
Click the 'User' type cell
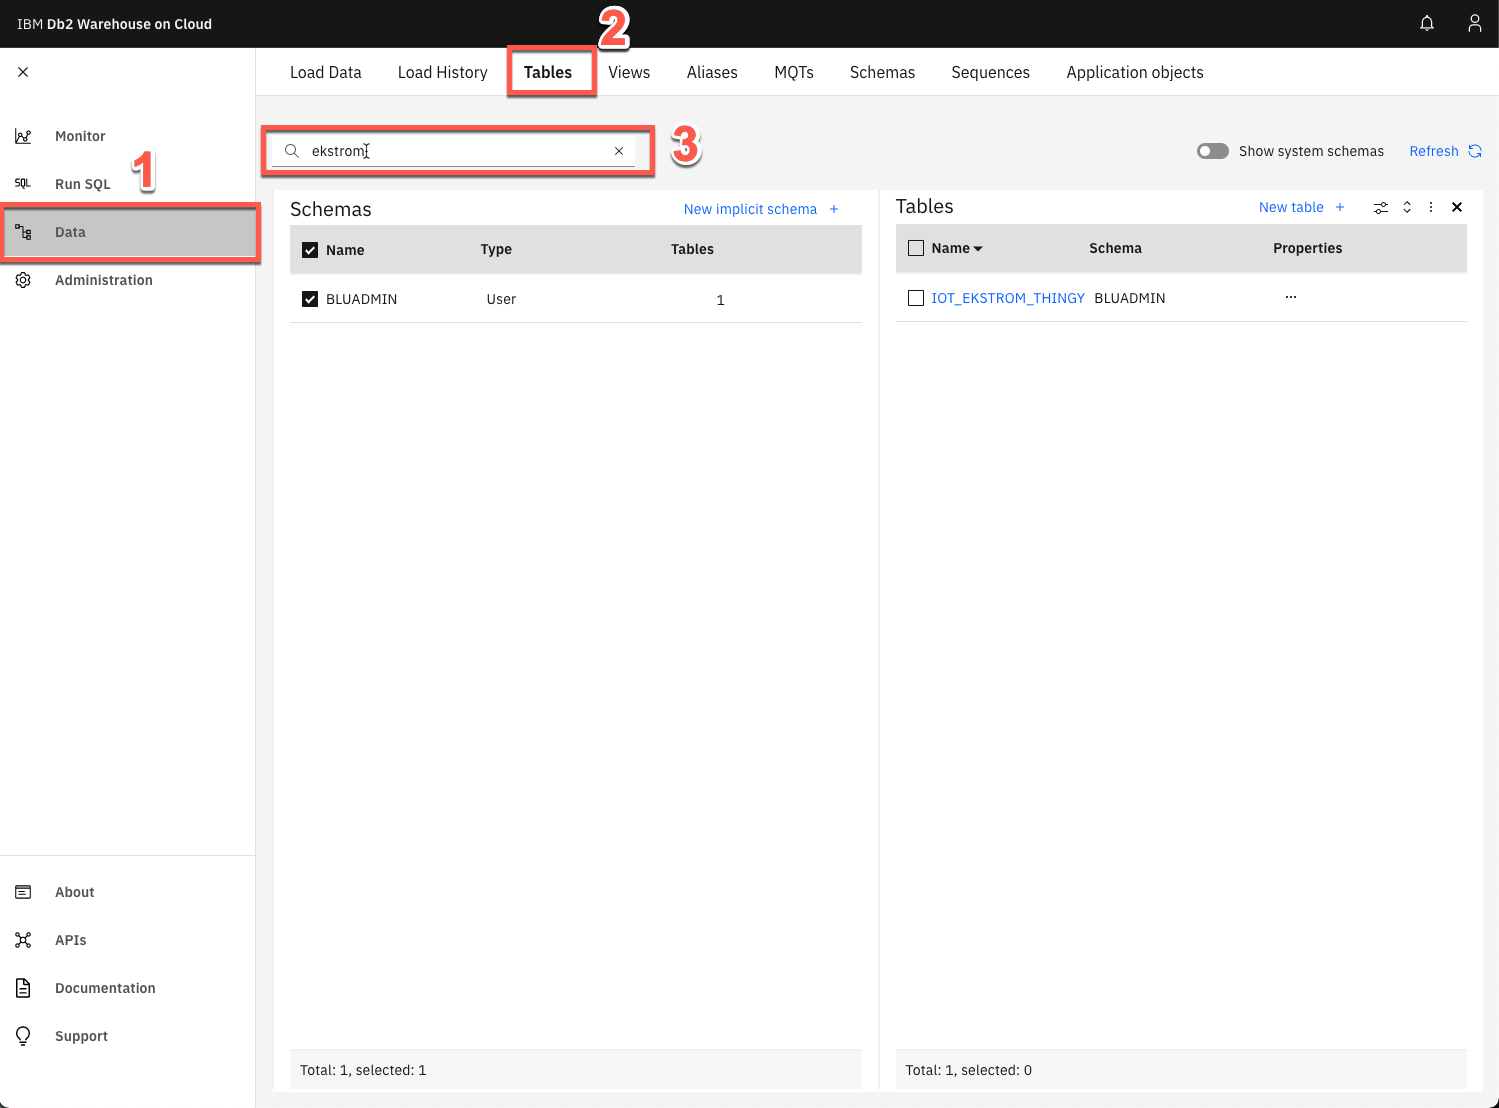click(501, 299)
